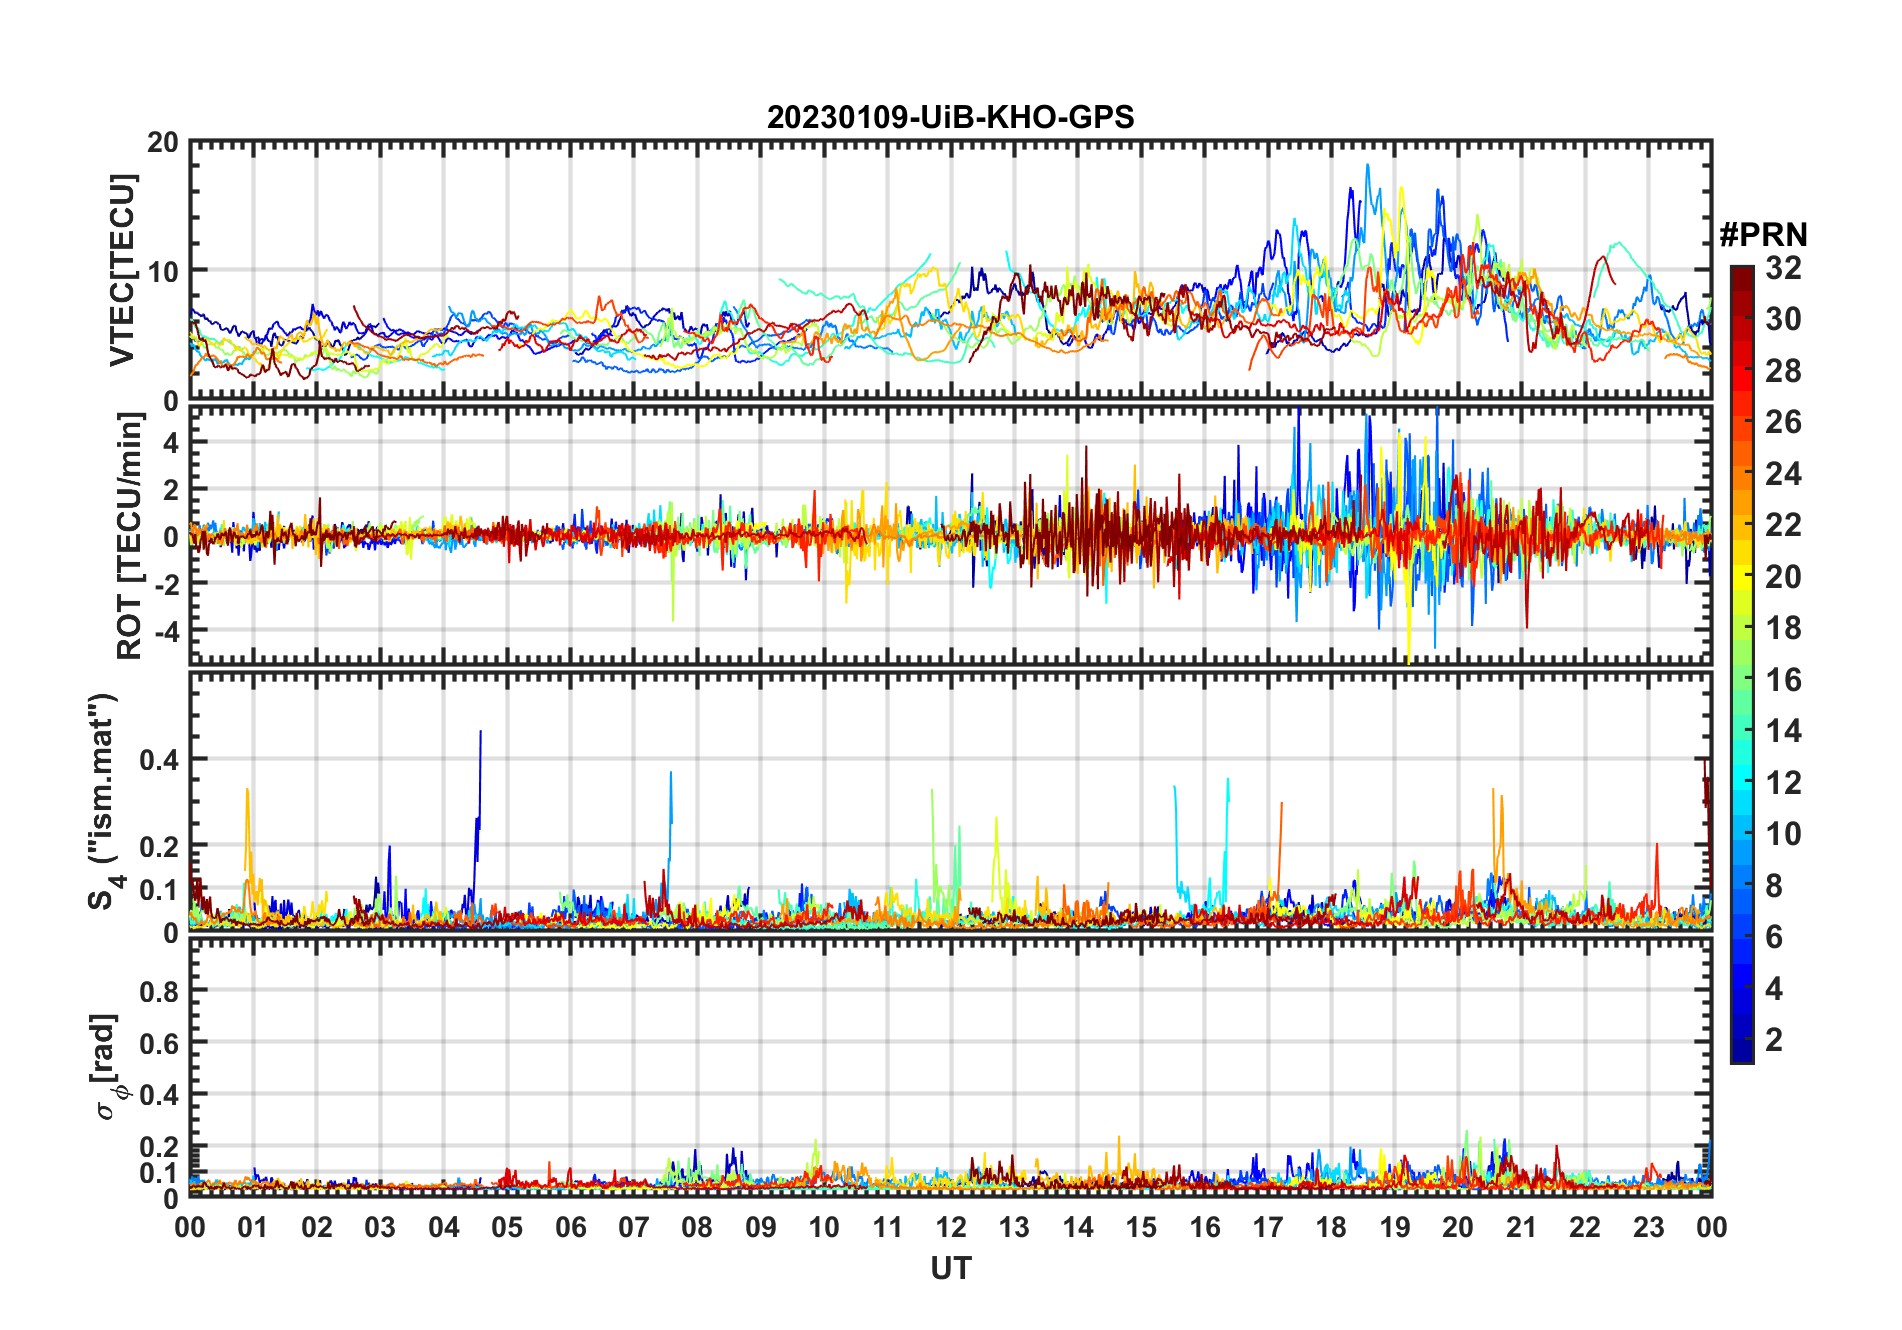Click x-axis hour label 01
Viewport: 1902px width, 1330px height.
tap(253, 1227)
